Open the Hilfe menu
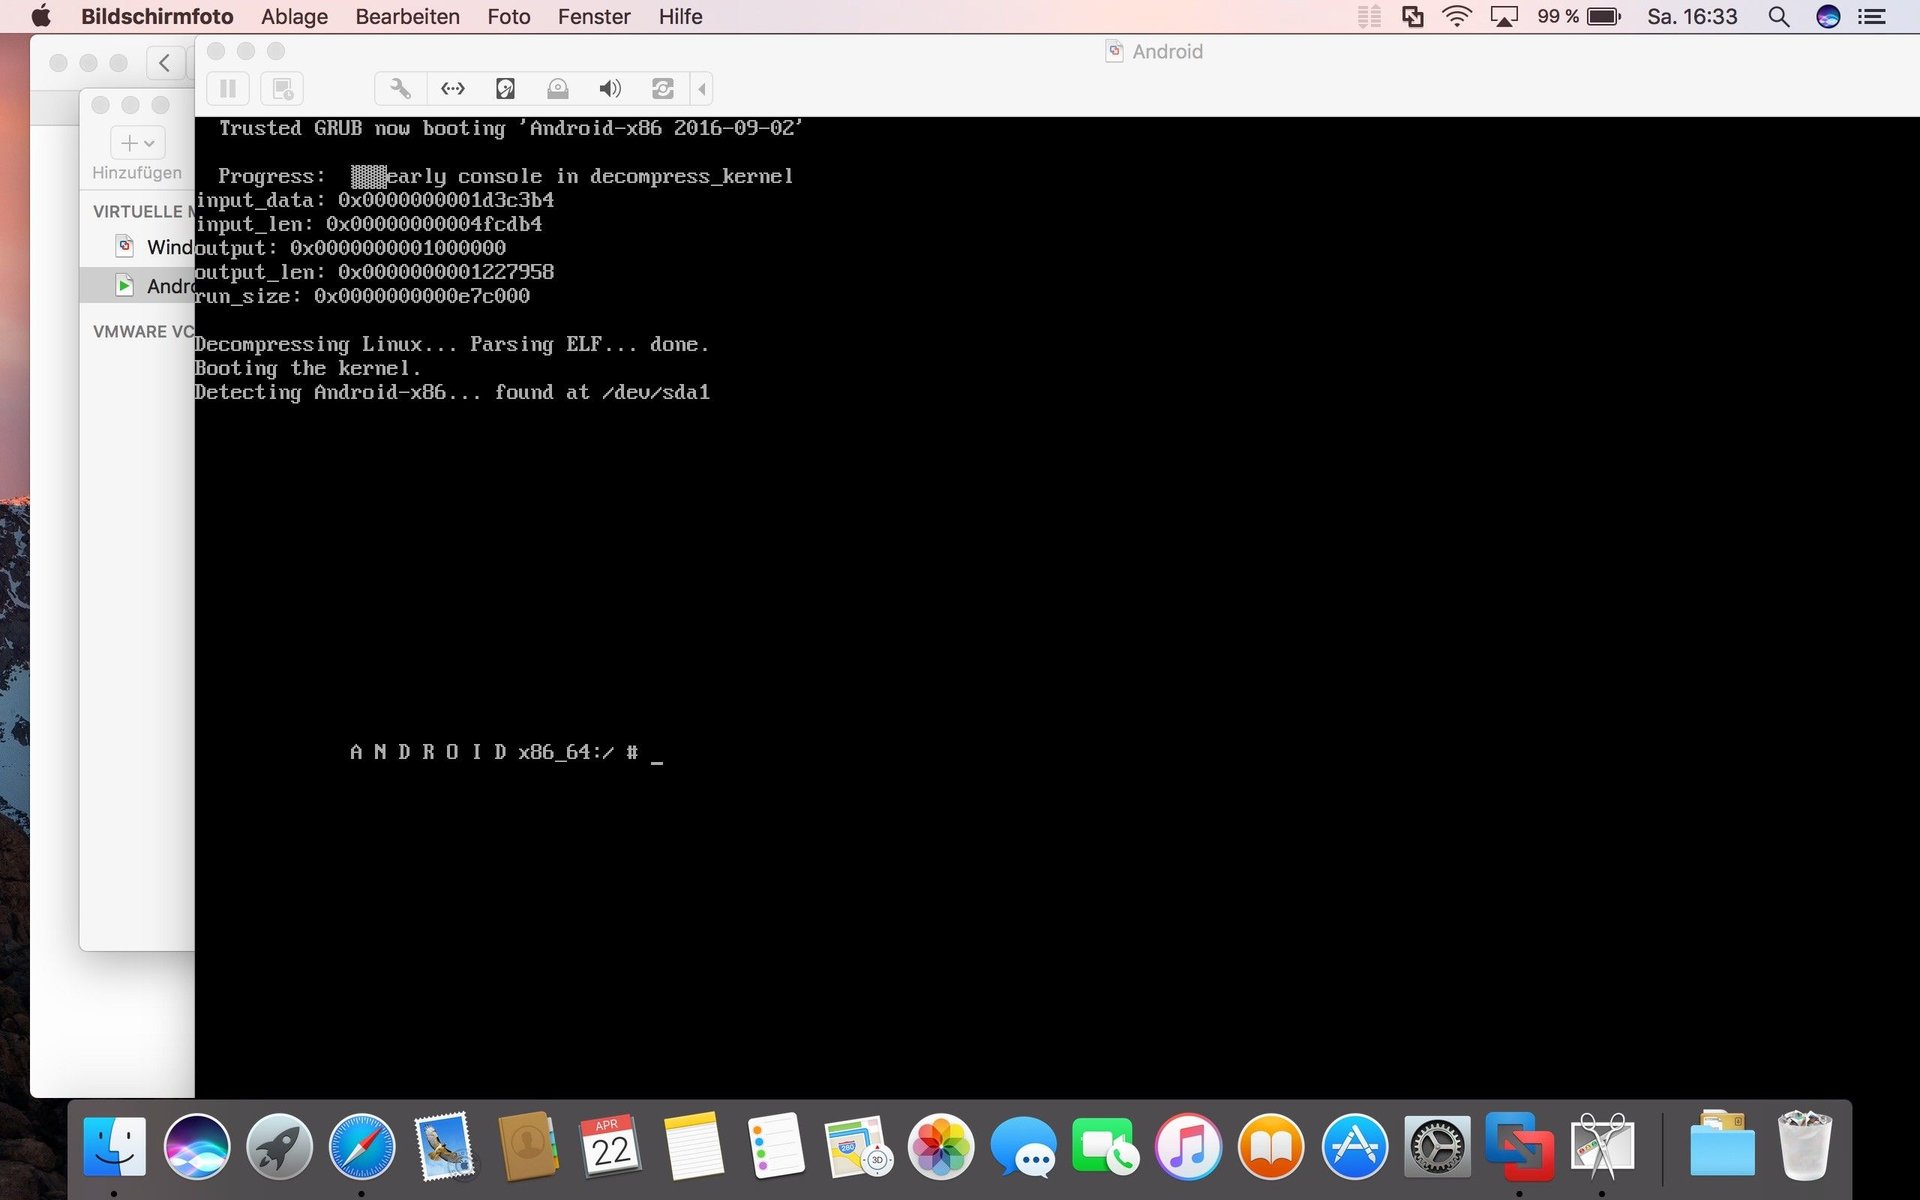This screenshot has height=1200, width=1920. click(x=680, y=16)
